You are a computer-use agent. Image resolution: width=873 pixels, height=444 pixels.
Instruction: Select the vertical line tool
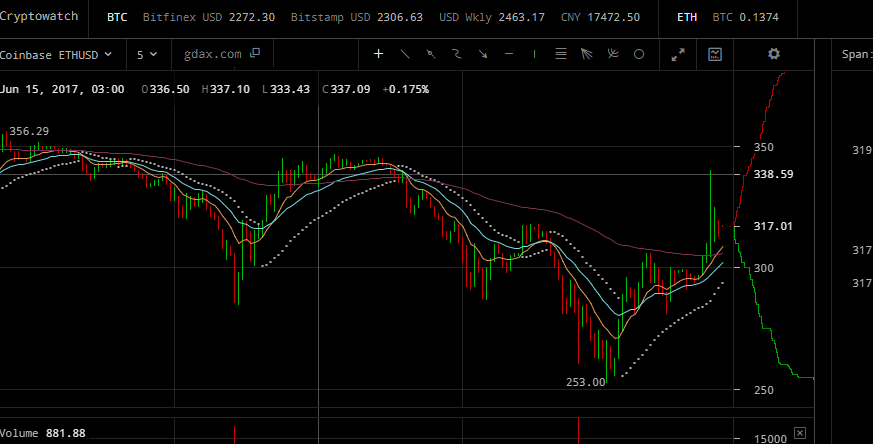coord(534,54)
